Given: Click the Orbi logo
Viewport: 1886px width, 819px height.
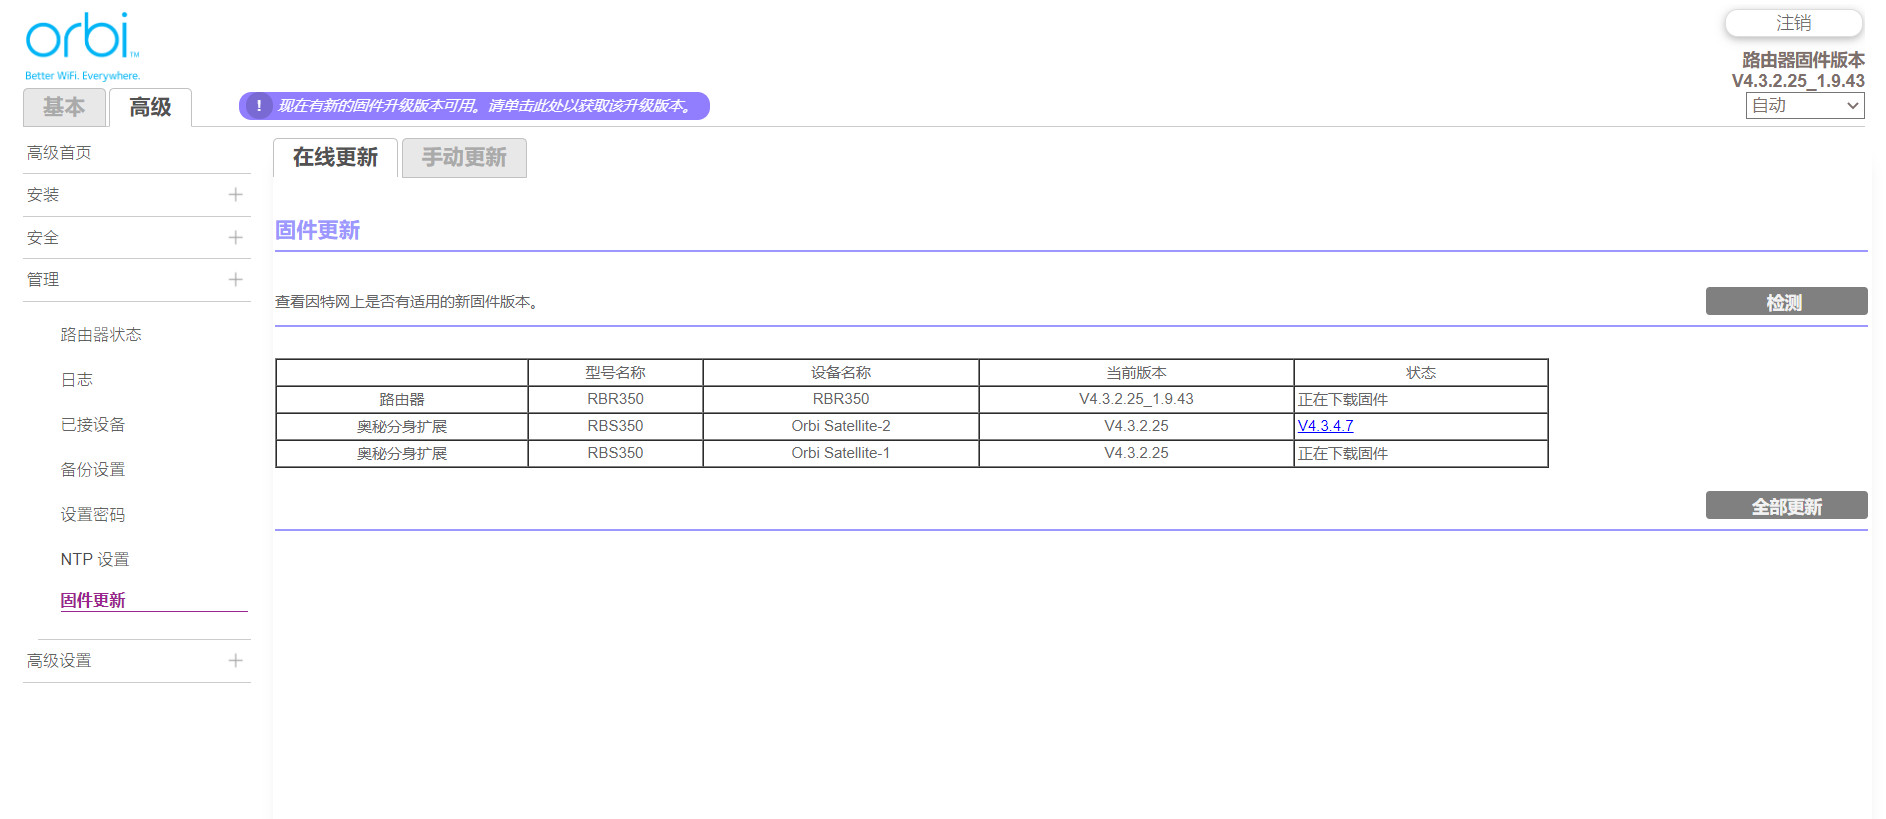Looking at the screenshot, I should (82, 46).
